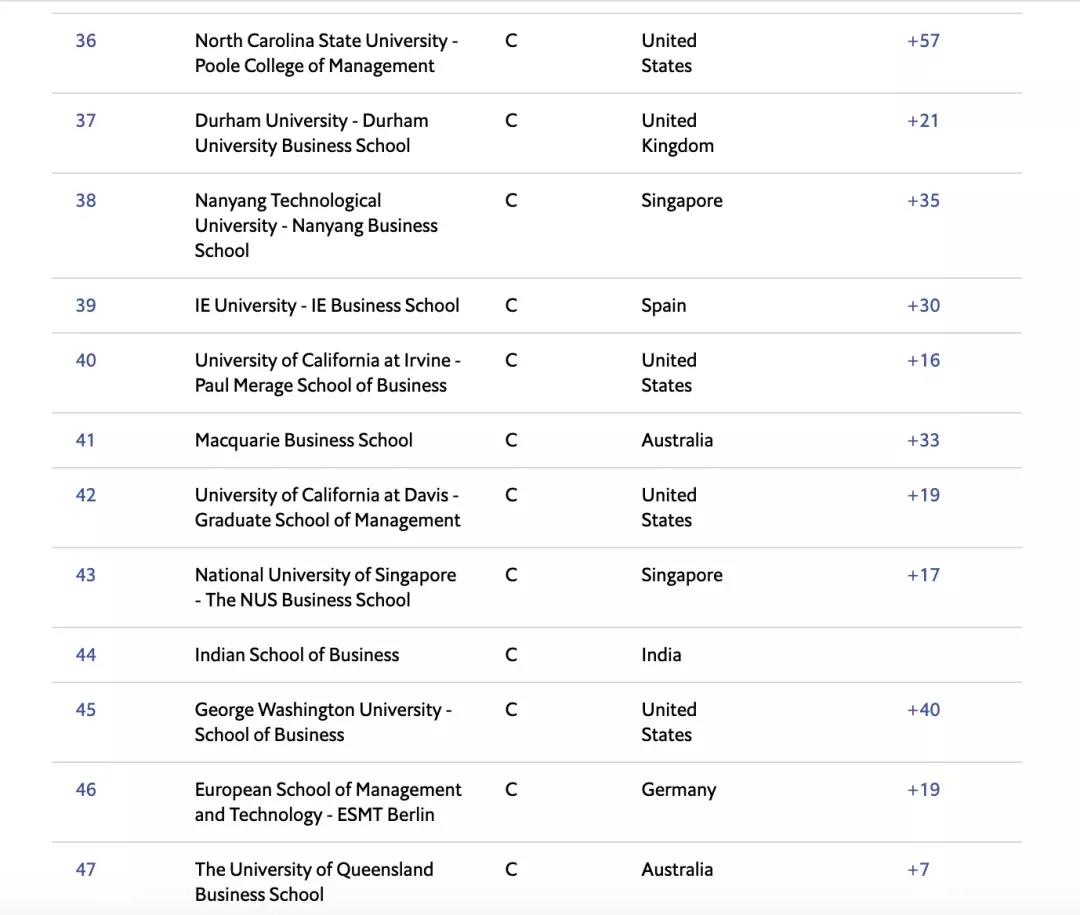Click Indian School of Business
Screen dimensions: 1080x915
pyautogui.click(x=297, y=655)
